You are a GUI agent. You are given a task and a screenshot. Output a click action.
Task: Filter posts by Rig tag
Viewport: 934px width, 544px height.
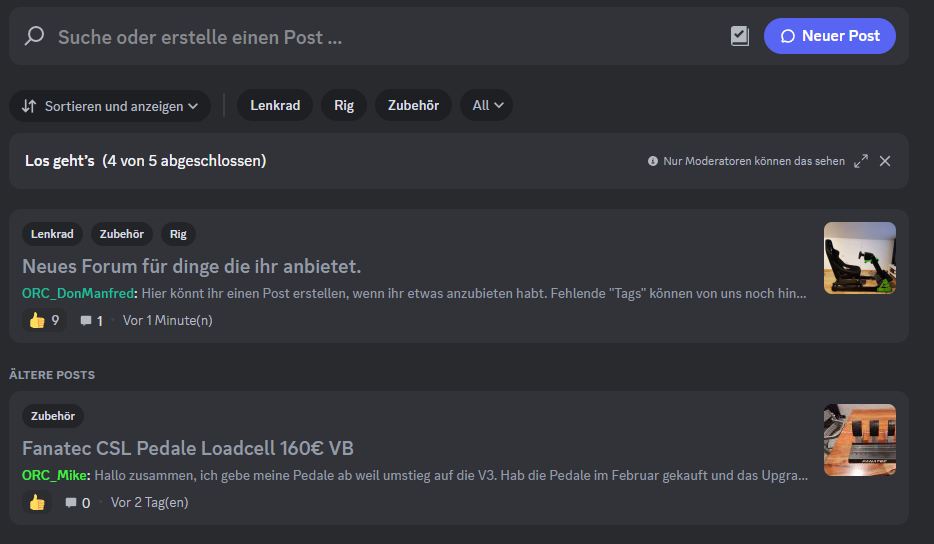pos(344,106)
